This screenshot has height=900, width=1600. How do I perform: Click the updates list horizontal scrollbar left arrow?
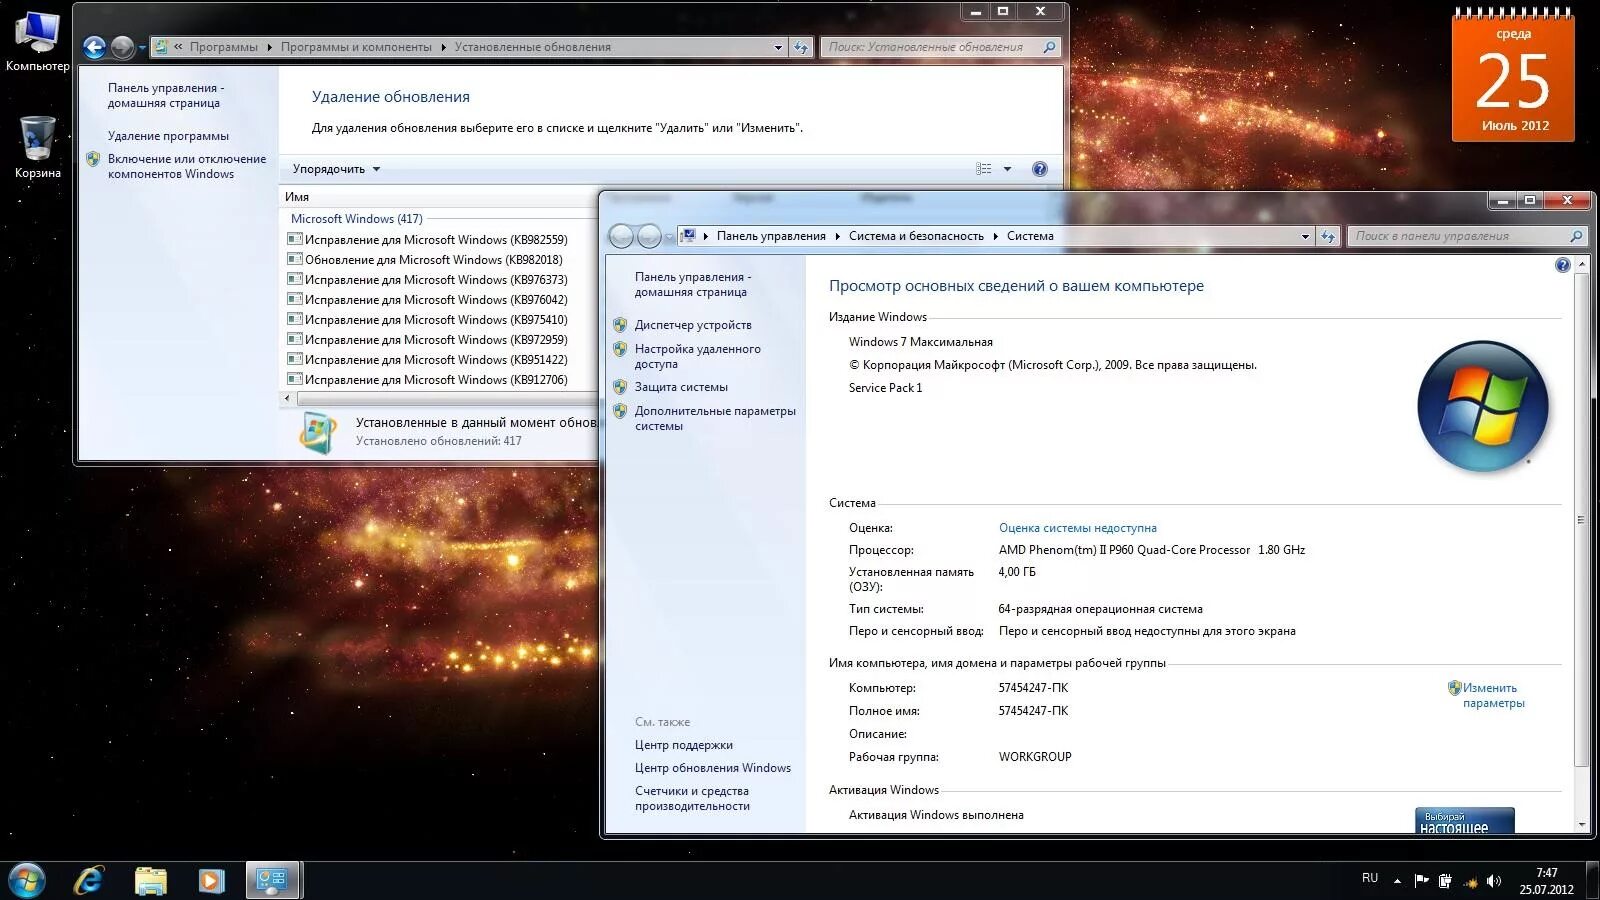point(288,398)
